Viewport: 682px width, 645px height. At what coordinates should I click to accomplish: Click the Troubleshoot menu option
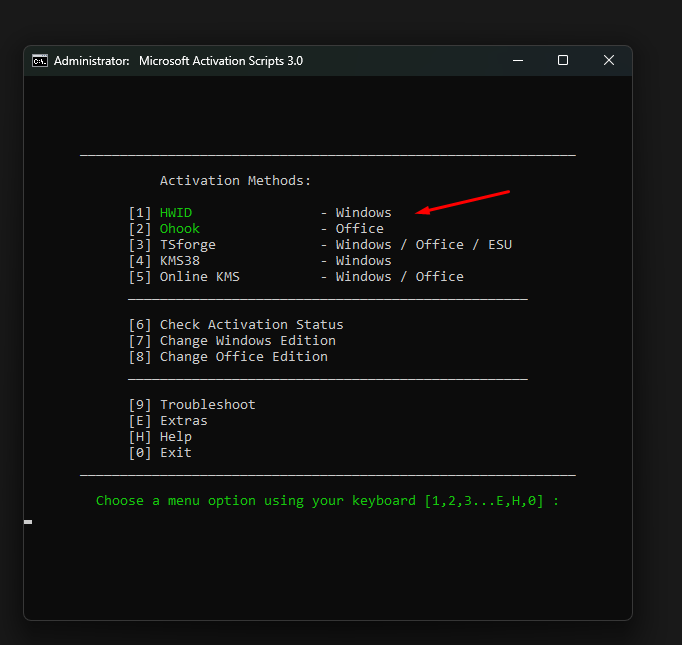coord(207,405)
